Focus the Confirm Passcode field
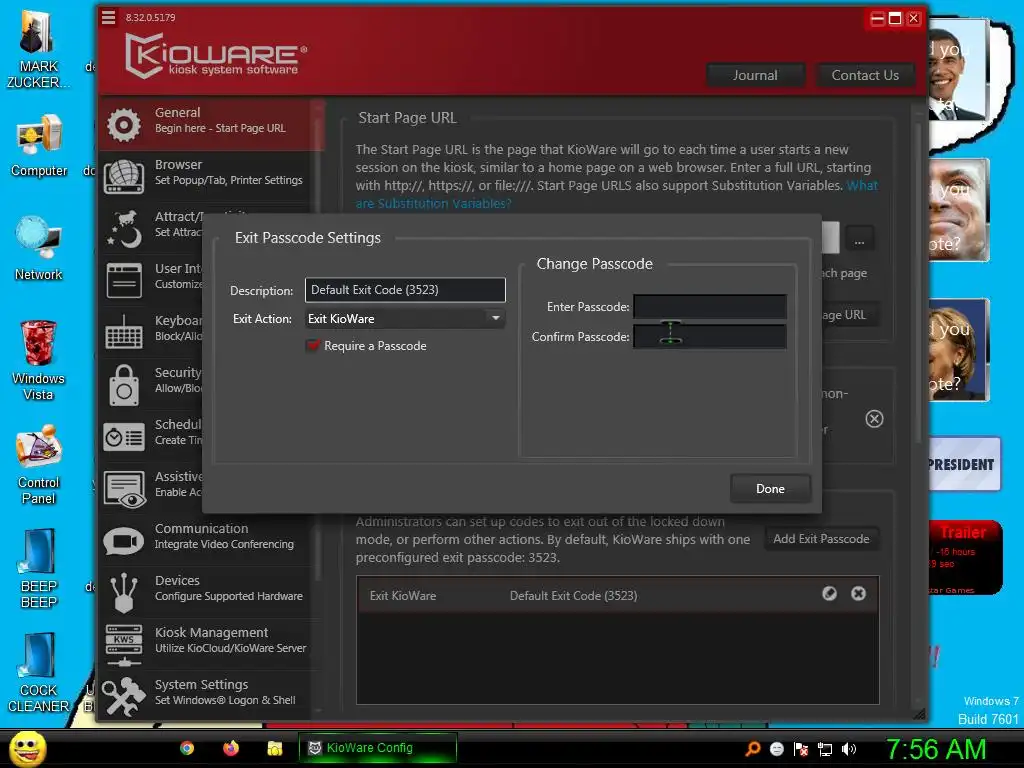The width and height of the screenshot is (1024, 768). point(710,336)
